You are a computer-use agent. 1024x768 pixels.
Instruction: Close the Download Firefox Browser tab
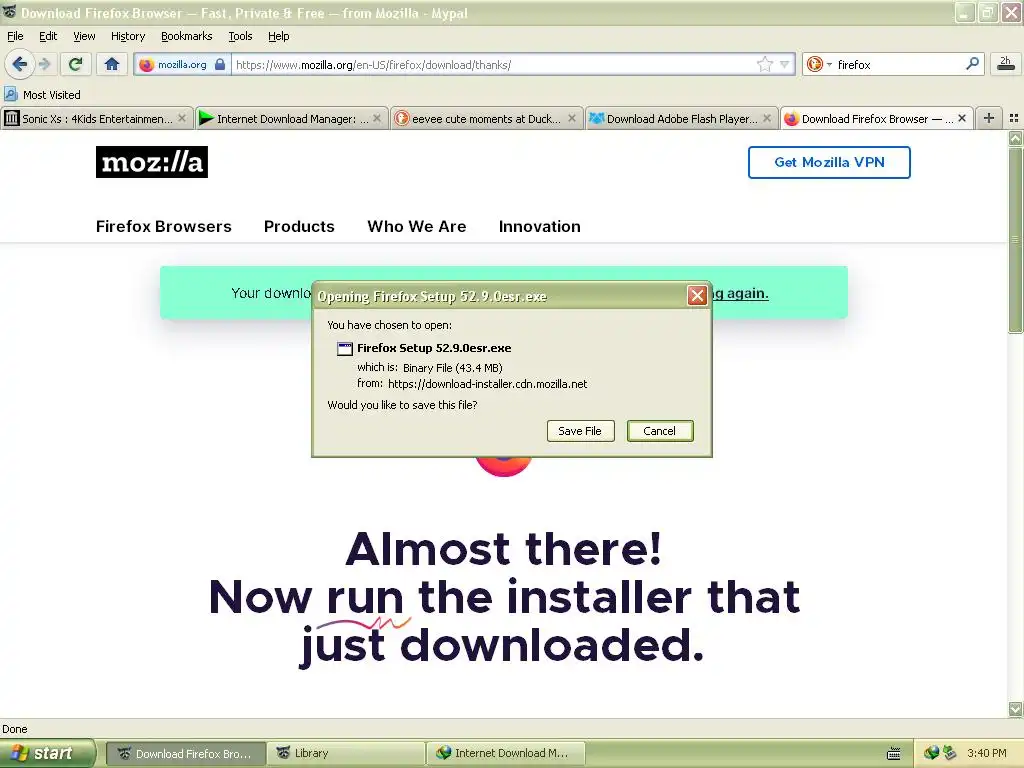tap(962, 118)
